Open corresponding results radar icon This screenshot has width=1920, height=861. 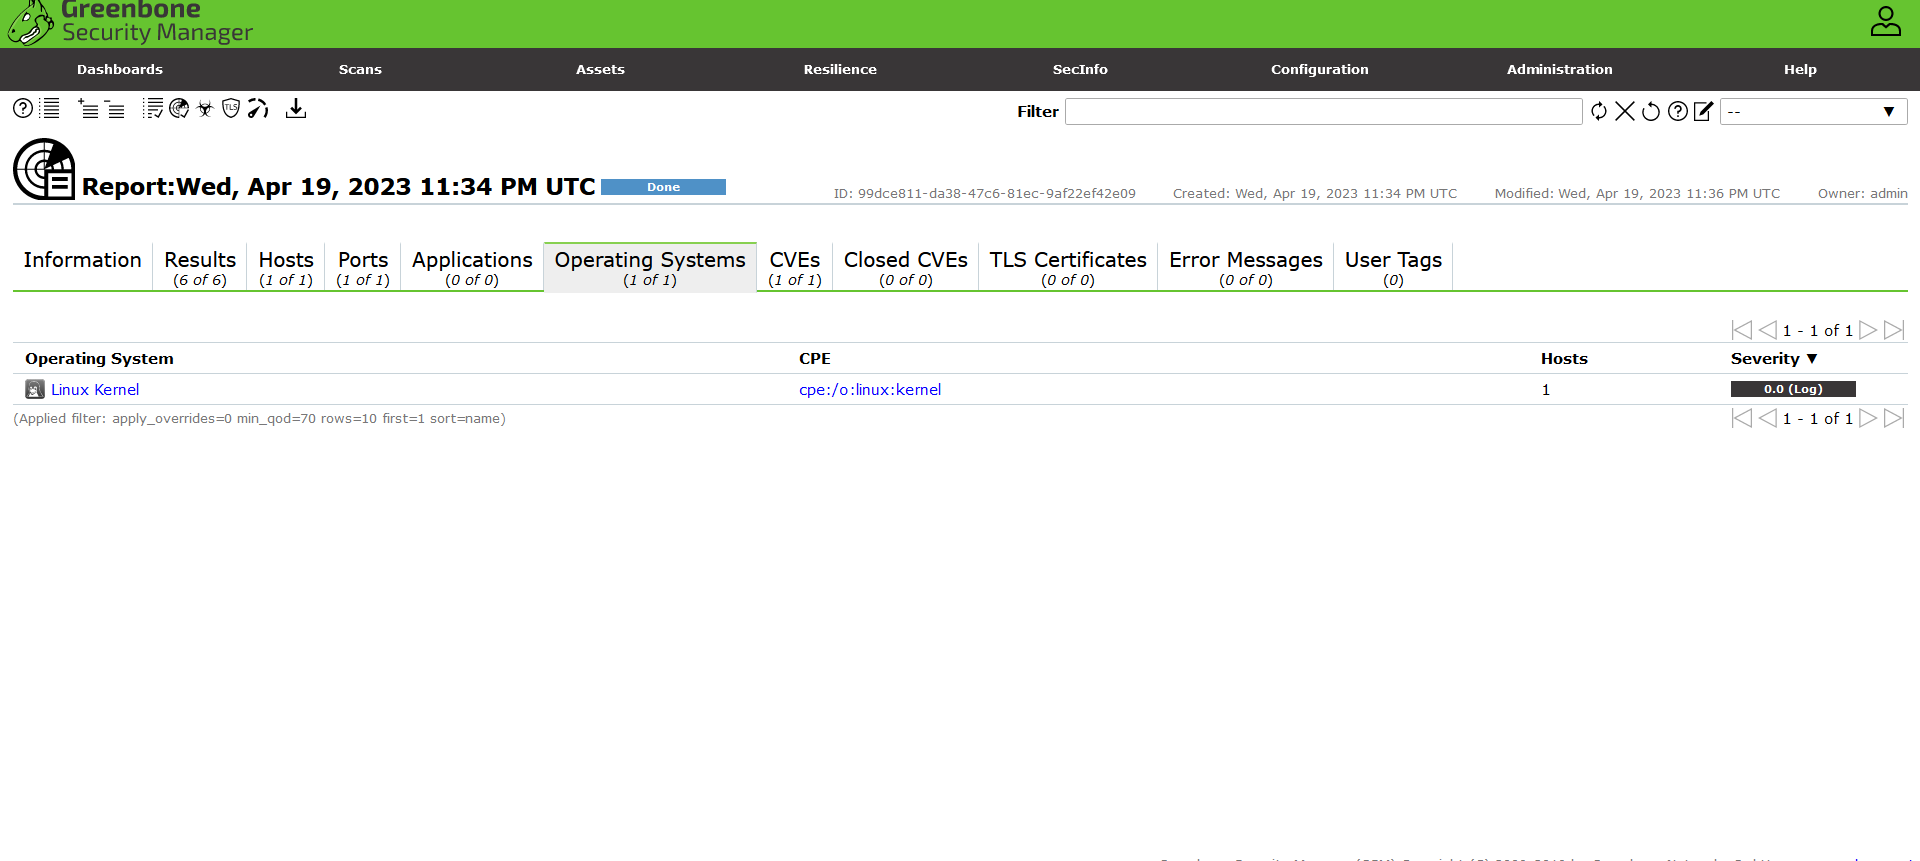179,108
